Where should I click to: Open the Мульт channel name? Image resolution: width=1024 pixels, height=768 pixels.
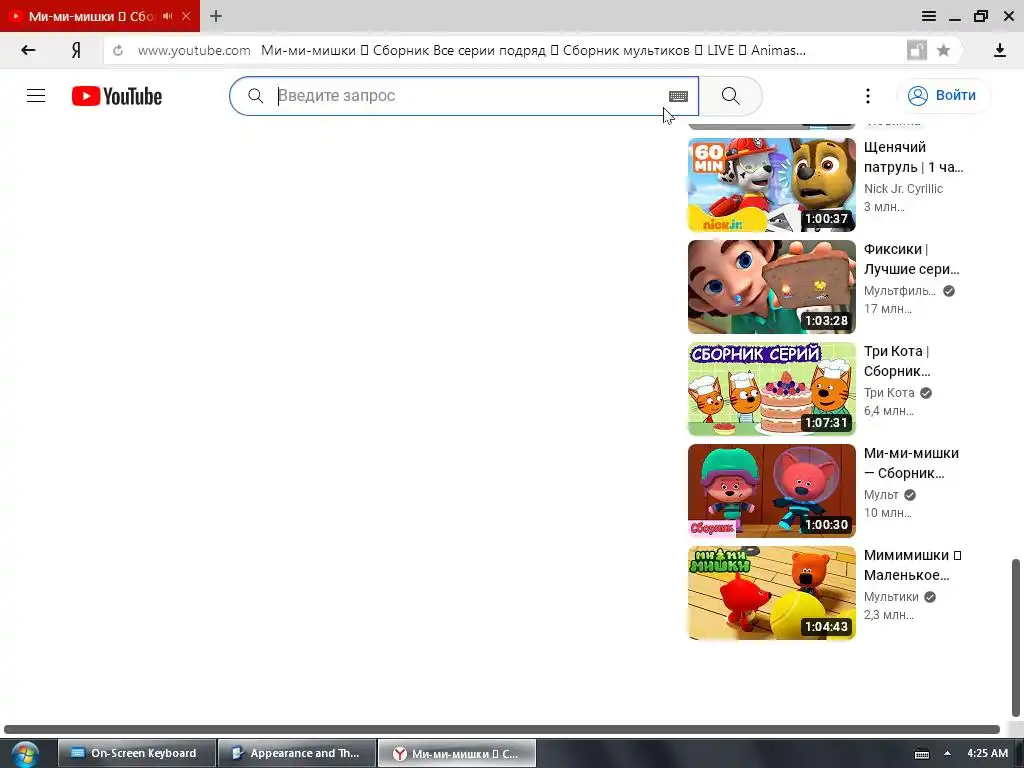point(881,494)
